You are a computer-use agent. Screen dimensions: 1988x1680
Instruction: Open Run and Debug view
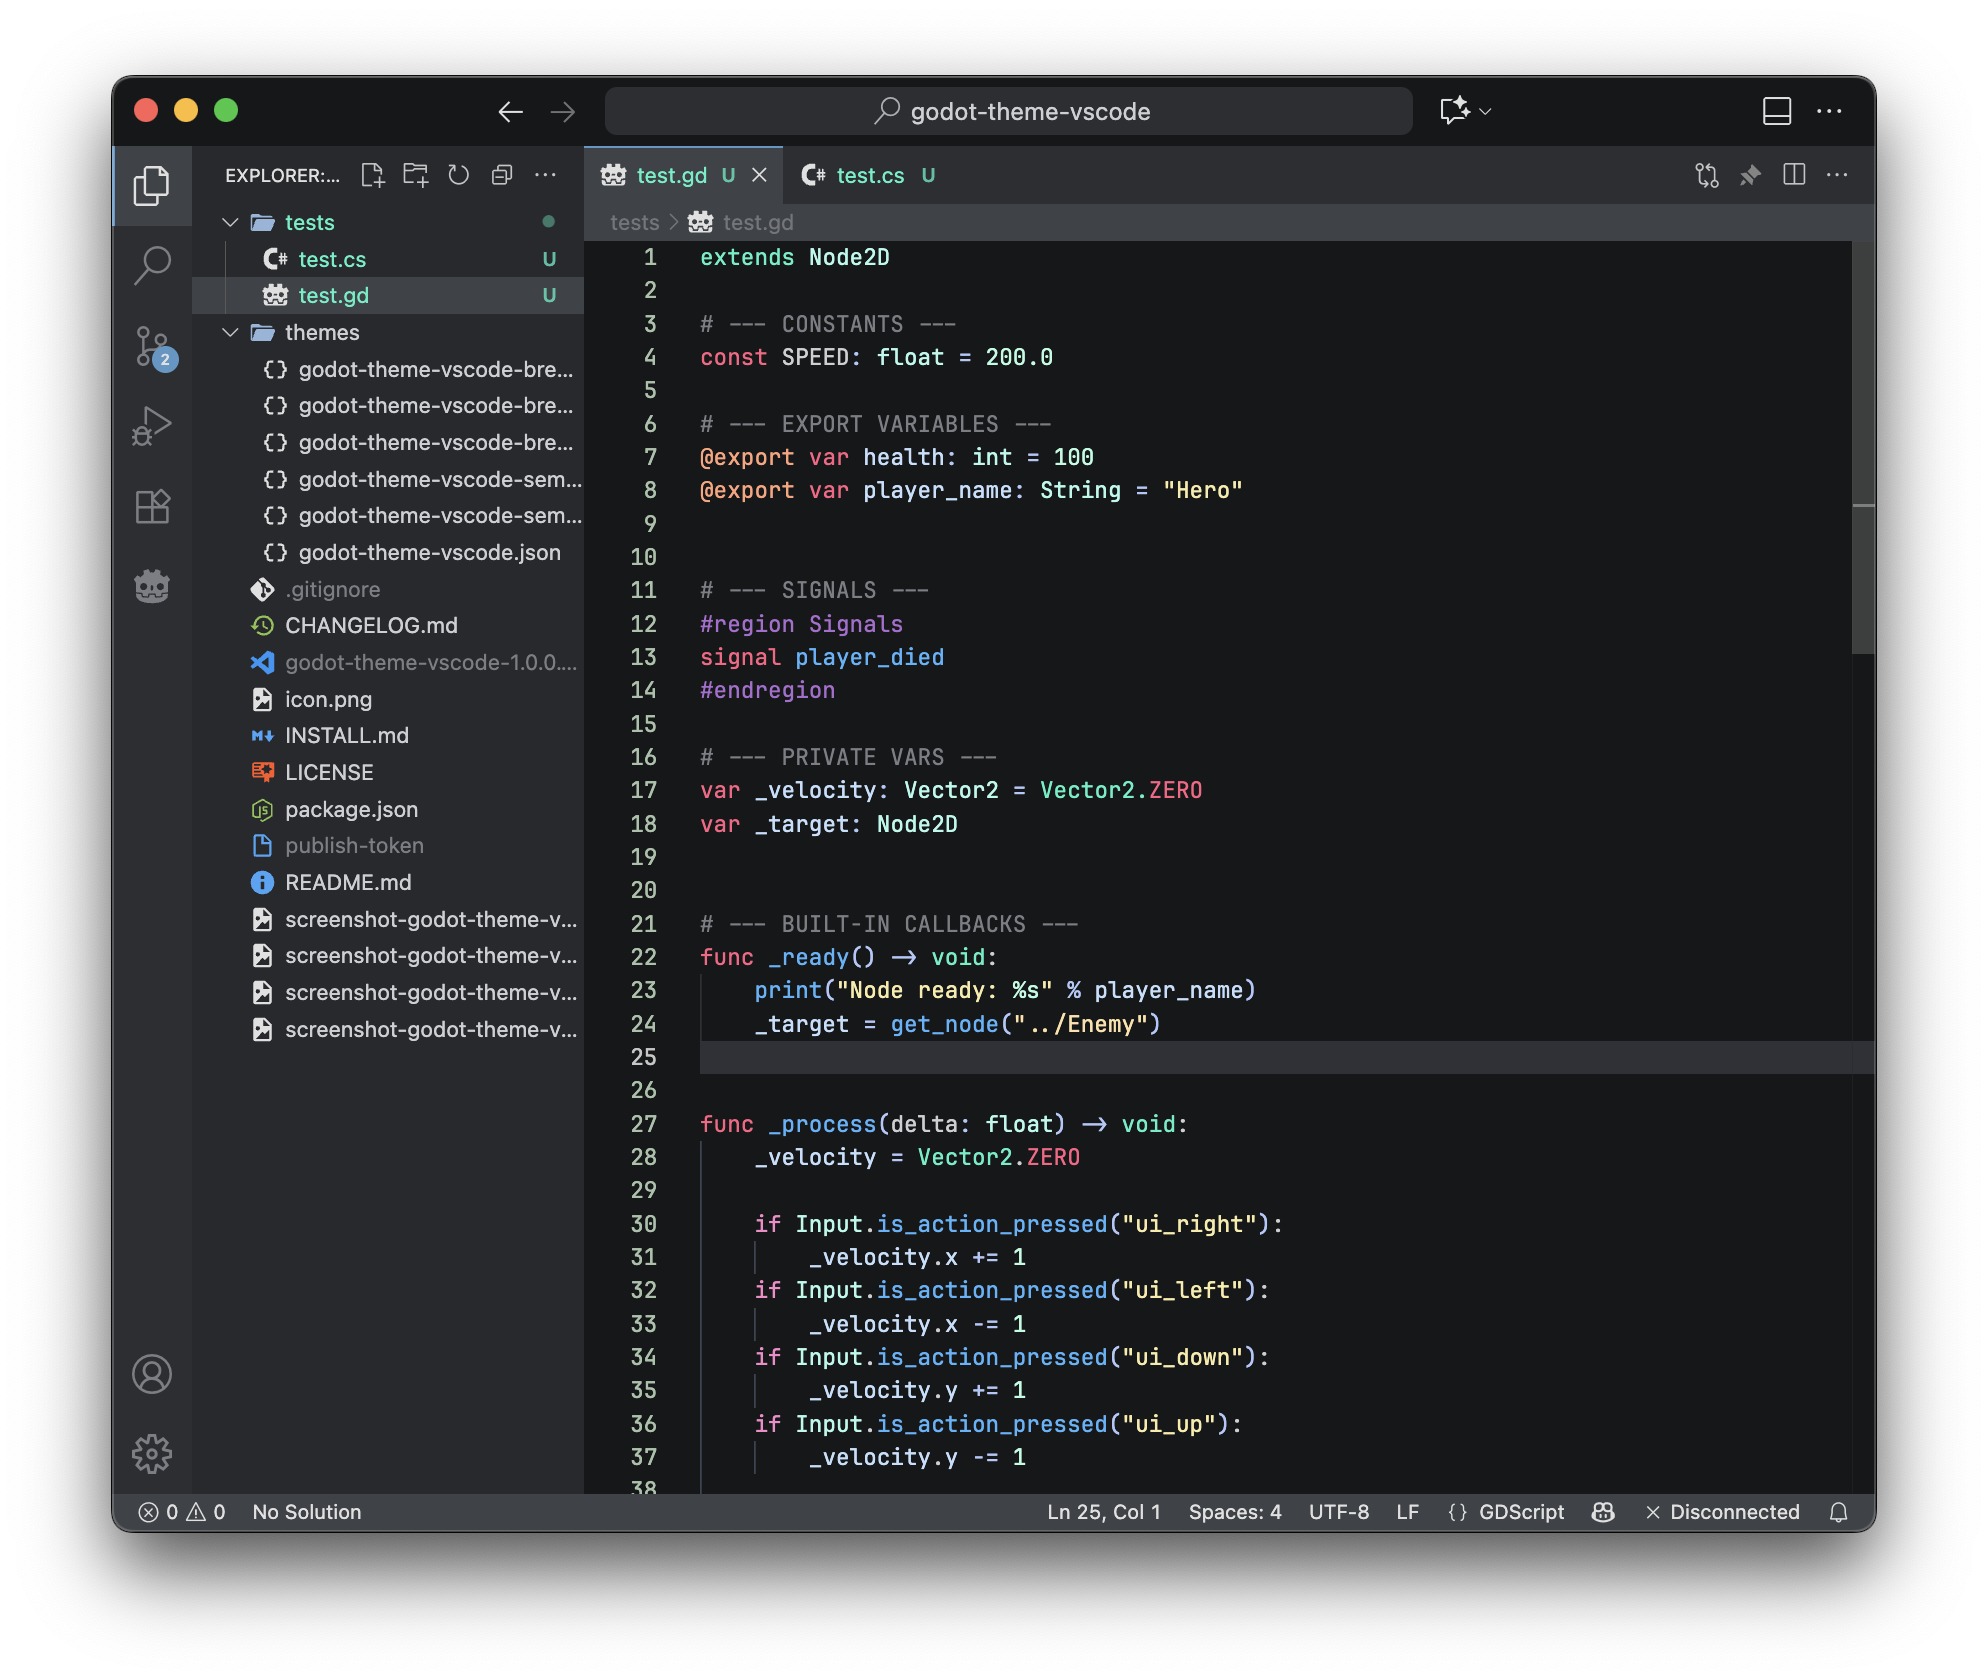pos(152,426)
